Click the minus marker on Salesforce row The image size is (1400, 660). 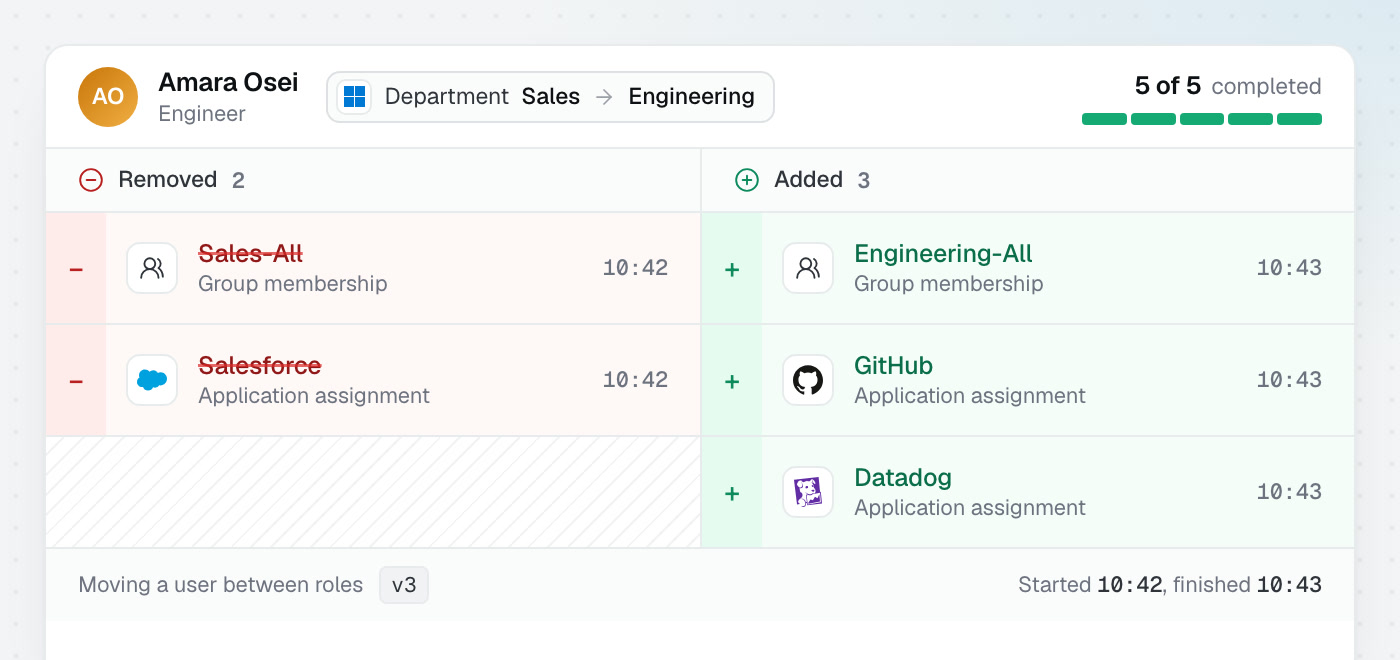click(76, 382)
